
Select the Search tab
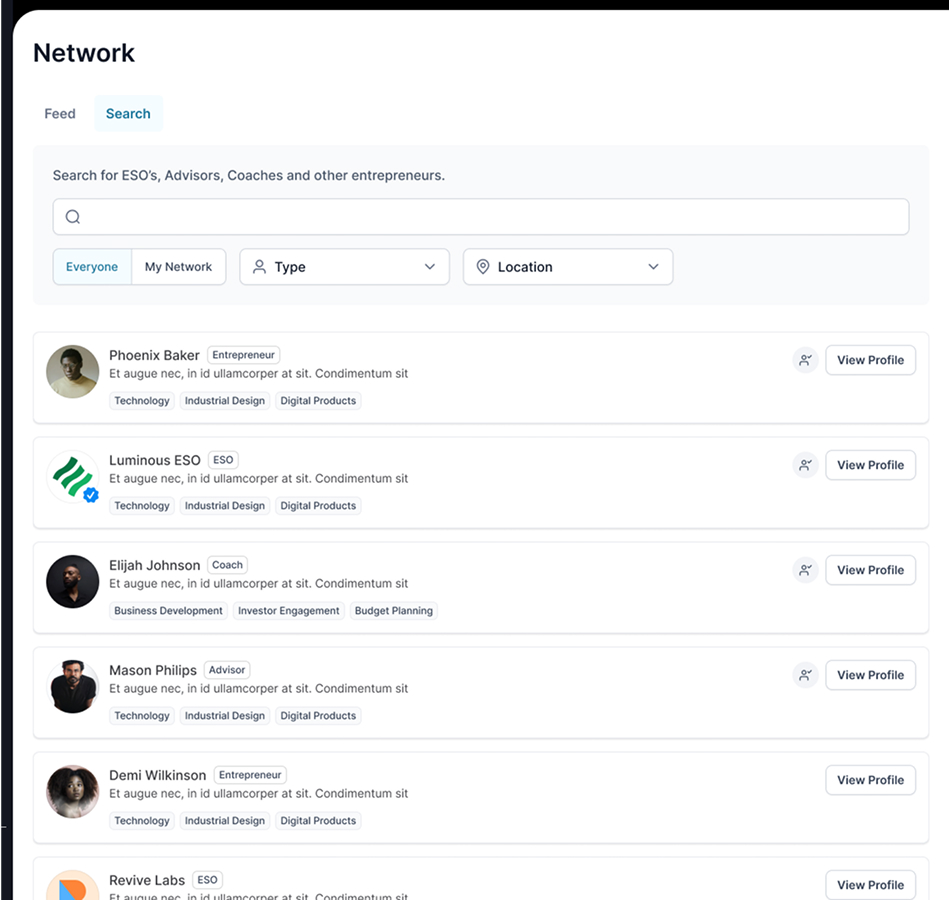tap(128, 114)
